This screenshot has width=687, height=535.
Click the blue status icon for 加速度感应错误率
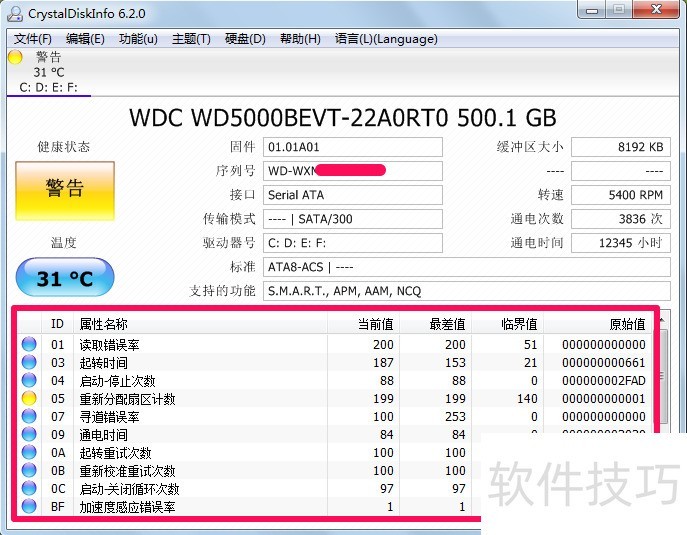pyautogui.click(x=29, y=506)
